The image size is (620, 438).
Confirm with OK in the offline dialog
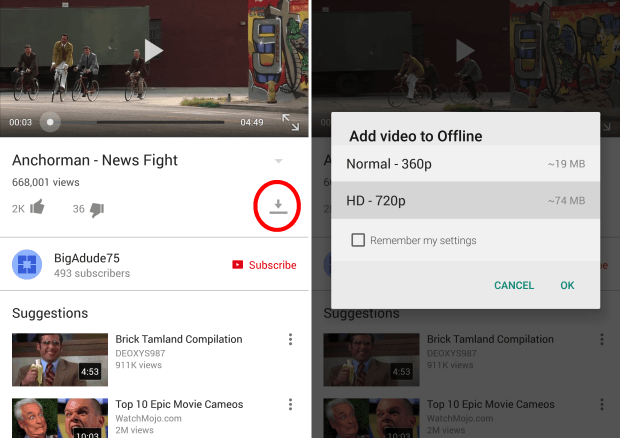point(567,285)
